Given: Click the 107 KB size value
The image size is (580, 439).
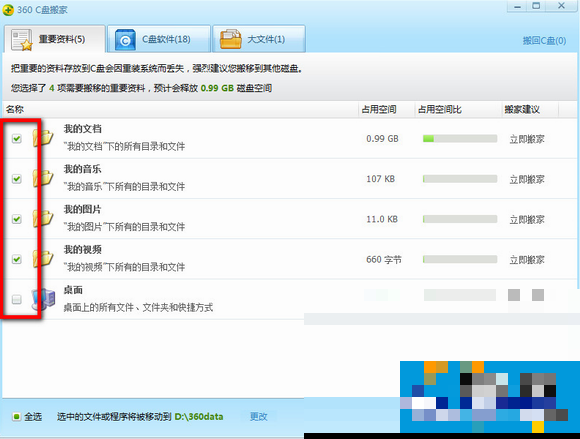Looking at the screenshot, I should pos(380,179).
